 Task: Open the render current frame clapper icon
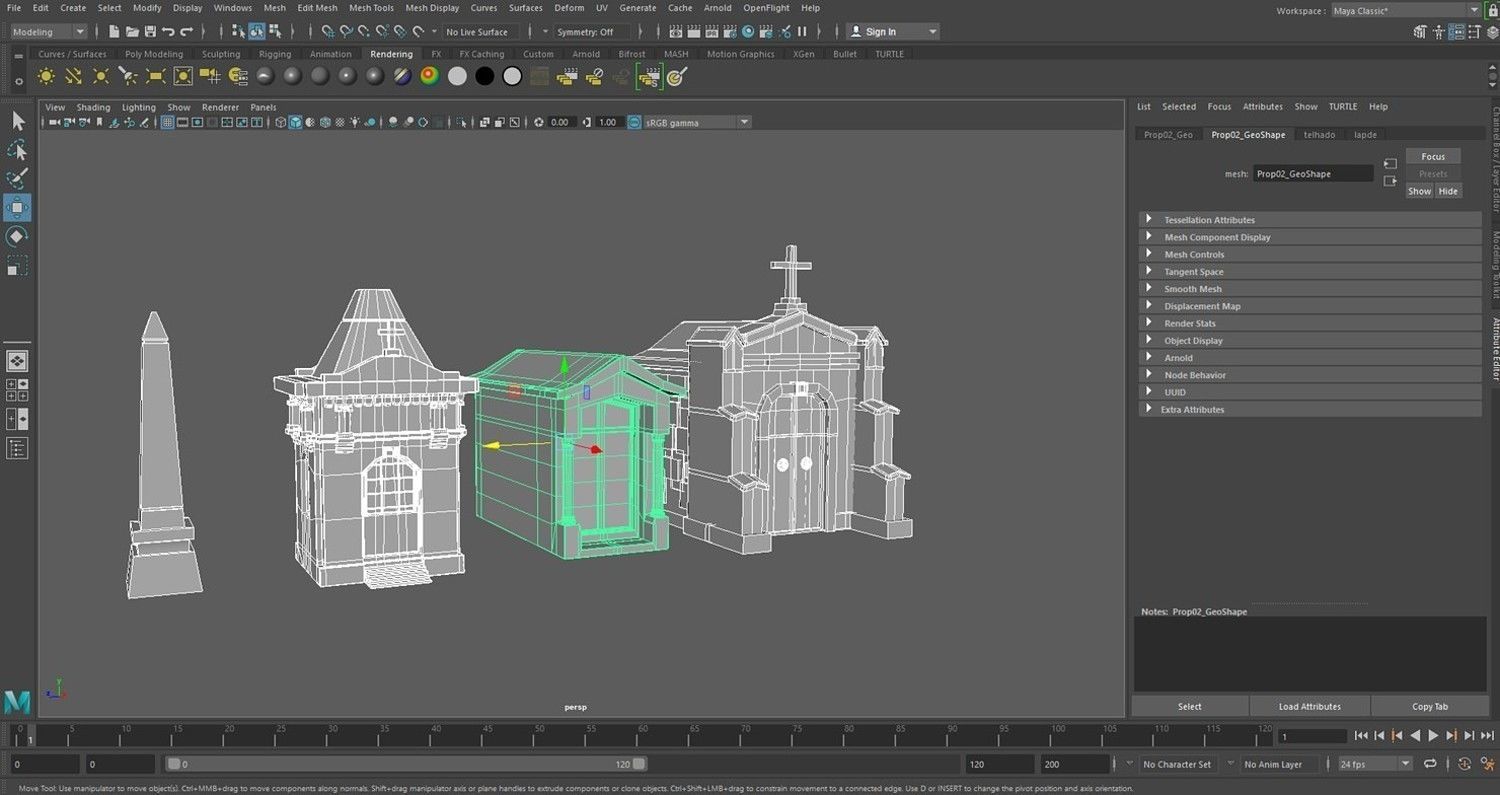coord(694,32)
